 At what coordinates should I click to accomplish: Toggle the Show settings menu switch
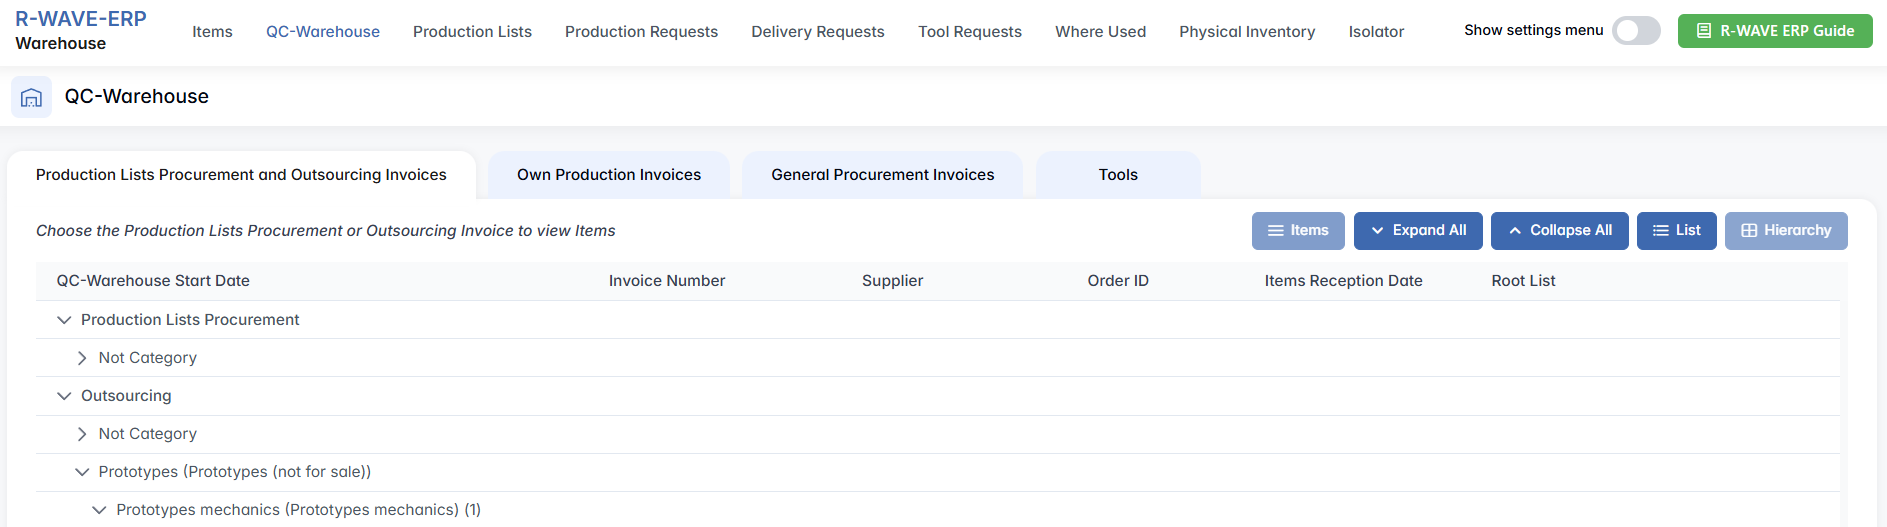1635,31
